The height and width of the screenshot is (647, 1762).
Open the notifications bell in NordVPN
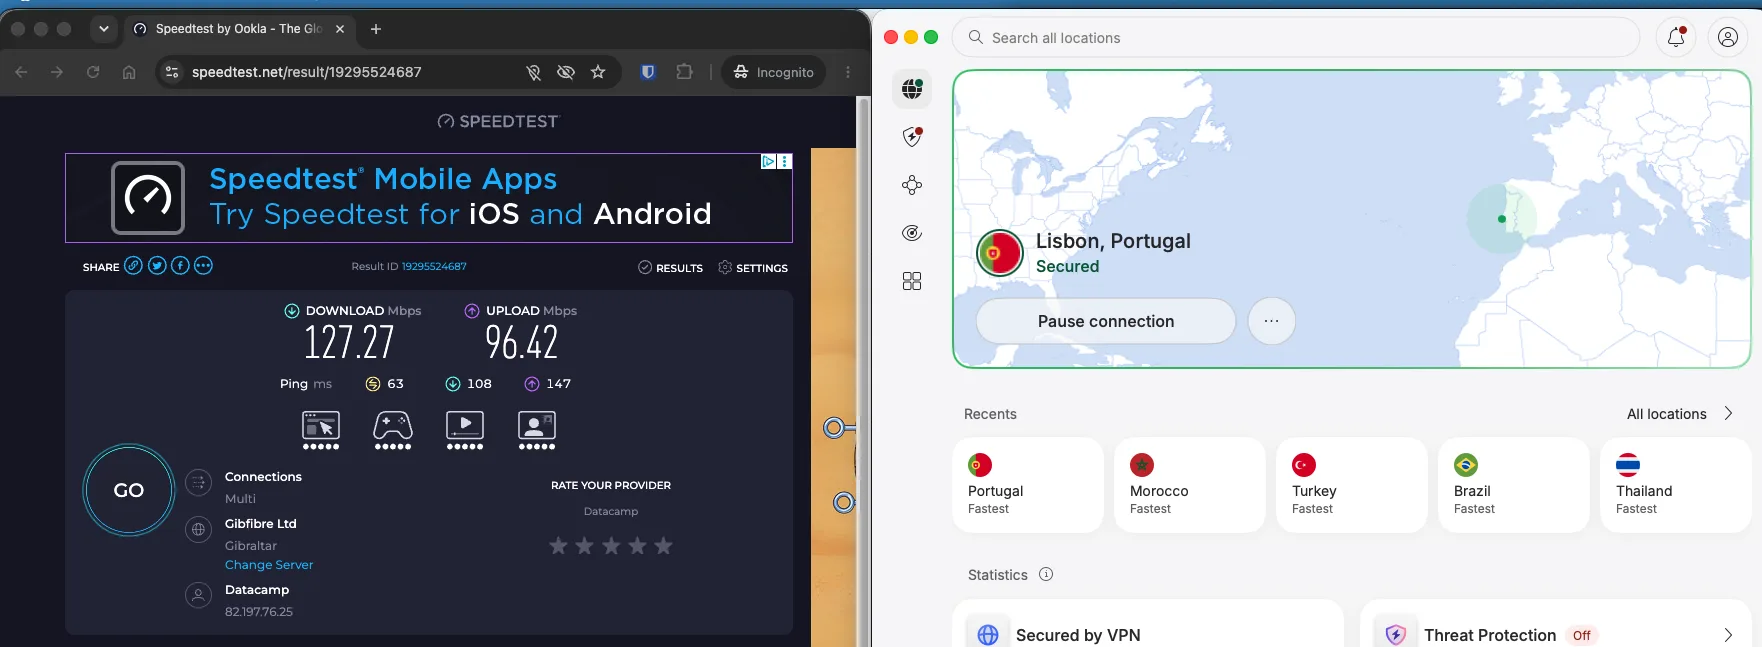click(x=1677, y=37)
